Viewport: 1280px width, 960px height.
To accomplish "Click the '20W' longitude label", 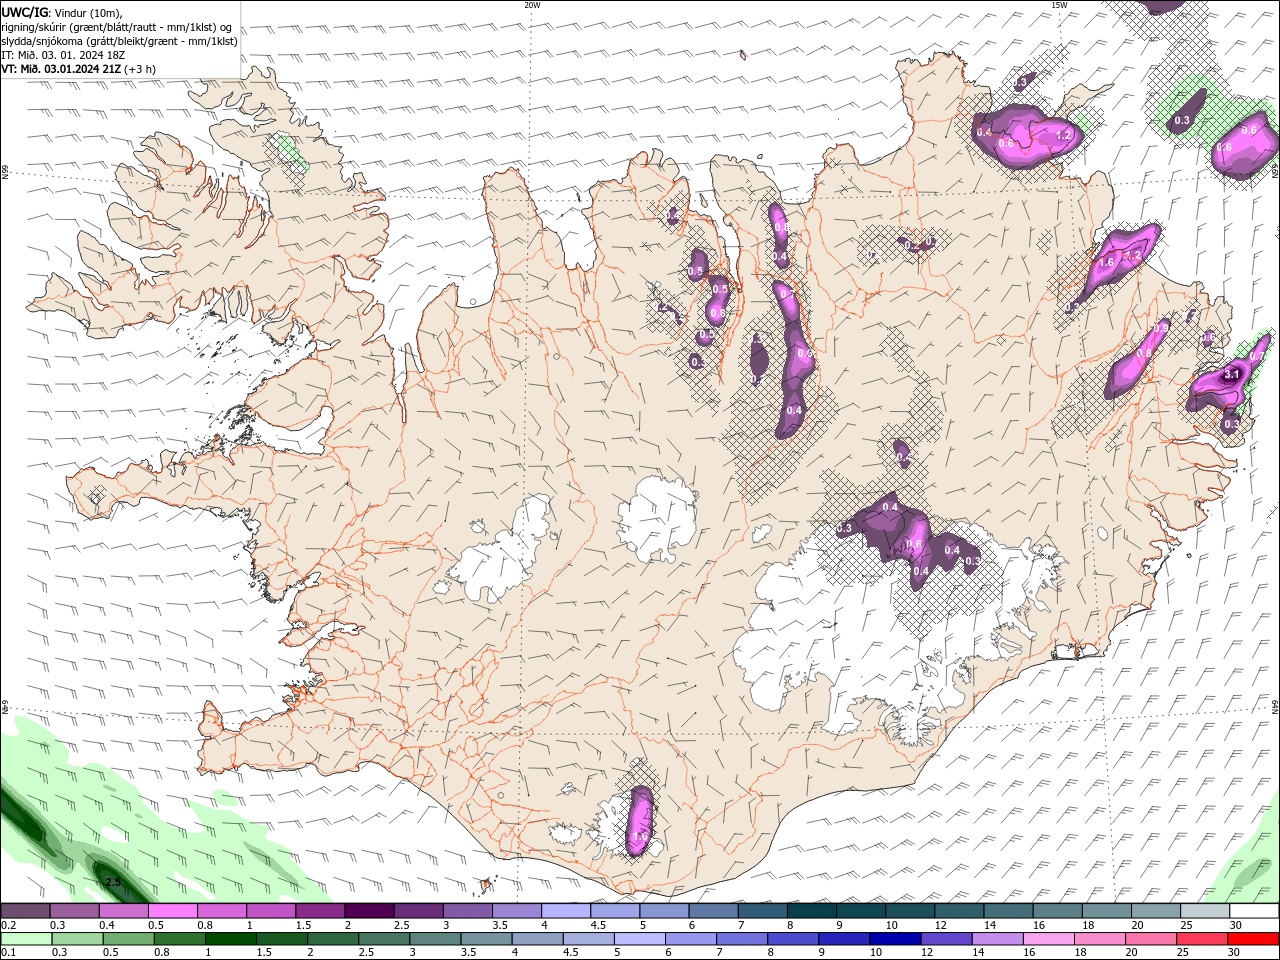I will (x=532, y=5).
